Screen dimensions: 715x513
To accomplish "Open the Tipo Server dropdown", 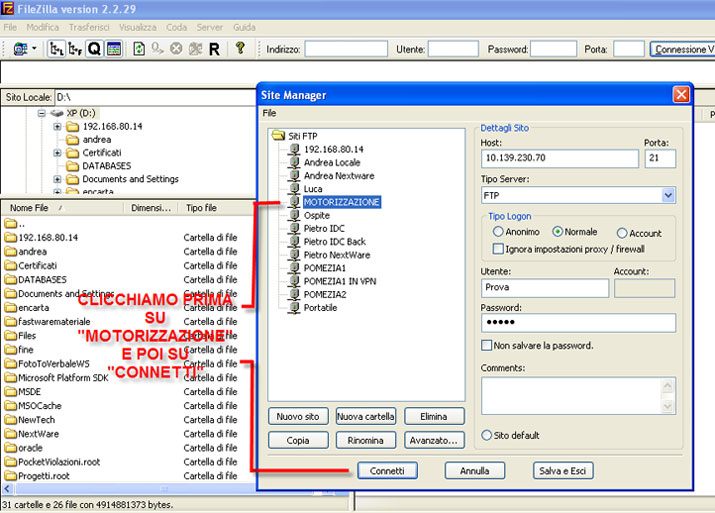I will pos(668,195).
